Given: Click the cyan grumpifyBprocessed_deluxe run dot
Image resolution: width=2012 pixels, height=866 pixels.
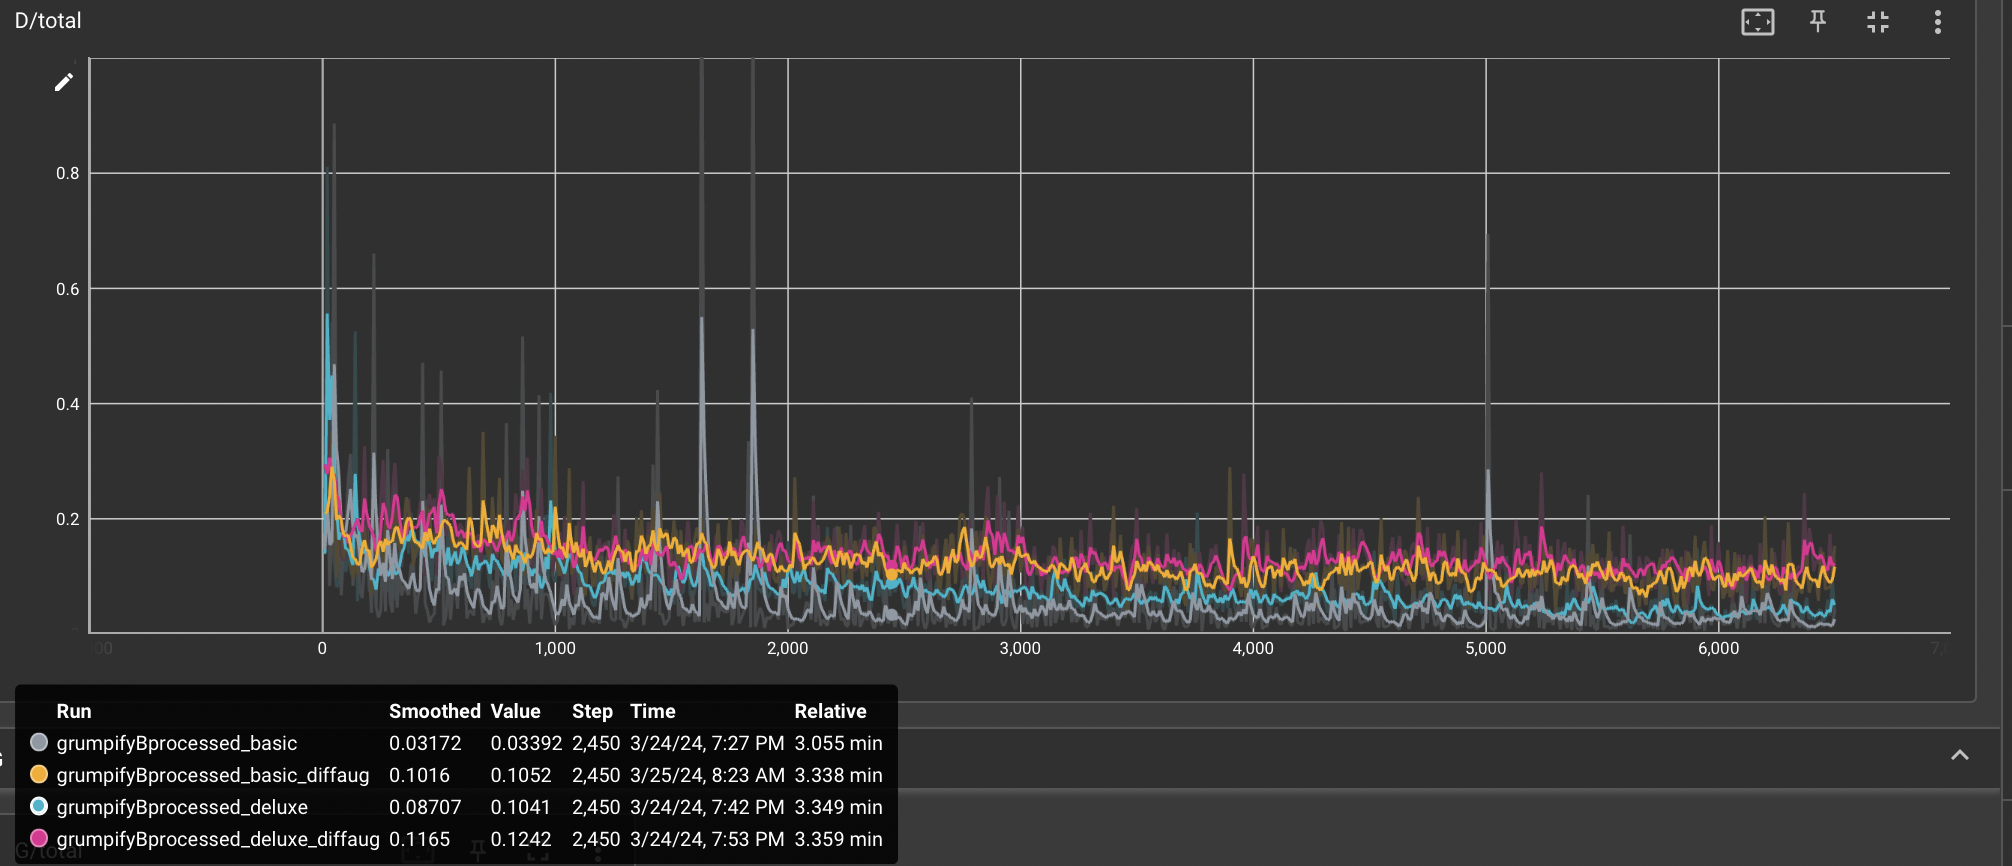Looking at the screenshot, I should tap(39, 806).
